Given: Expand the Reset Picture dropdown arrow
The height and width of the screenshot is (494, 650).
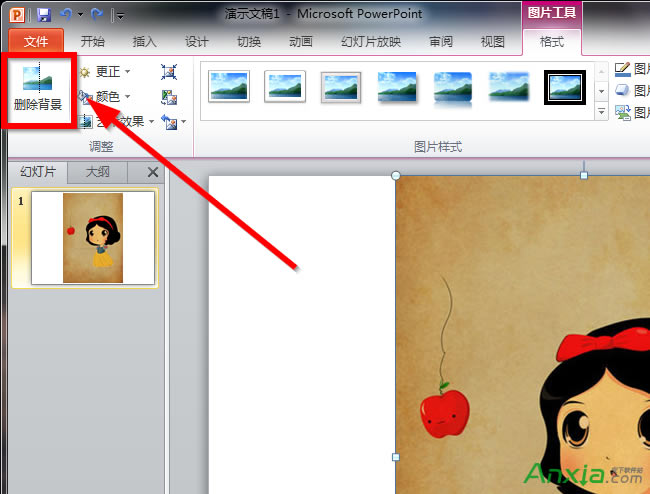Looking at the screenshot, I should [x=183, y=122].
